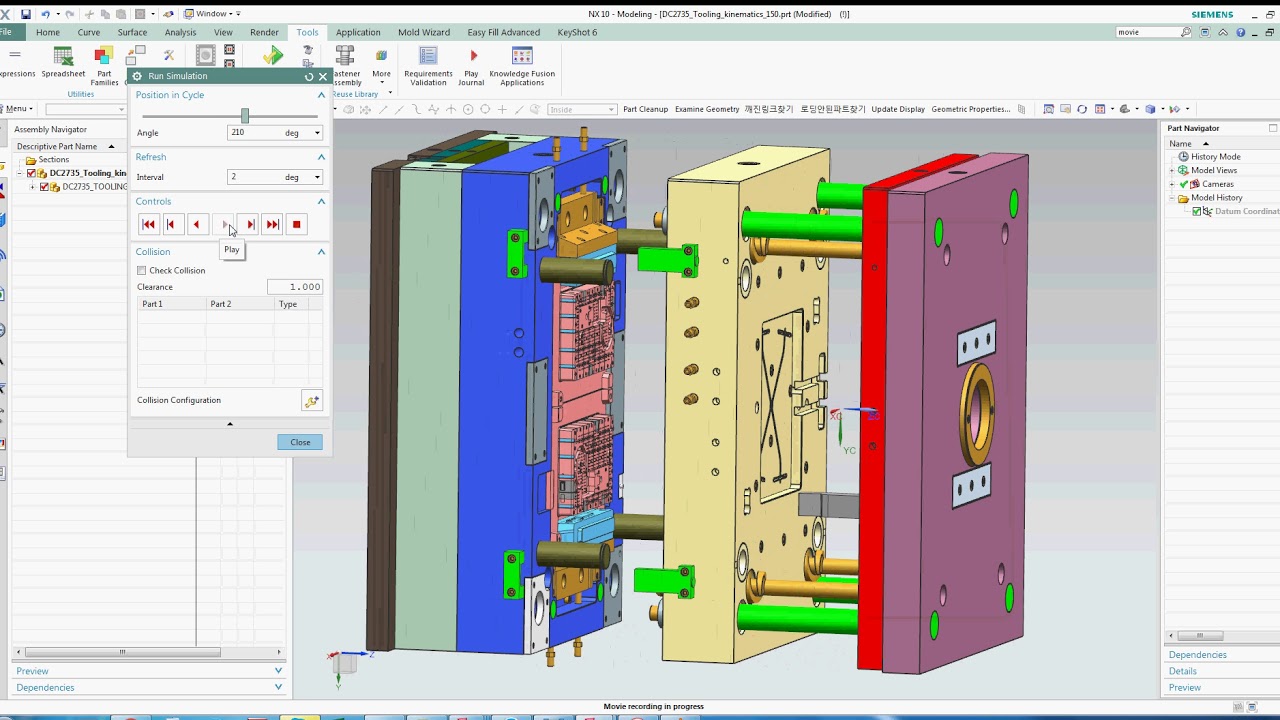Play simulation in reverse

pyautogui.click(x=196, y=225)
